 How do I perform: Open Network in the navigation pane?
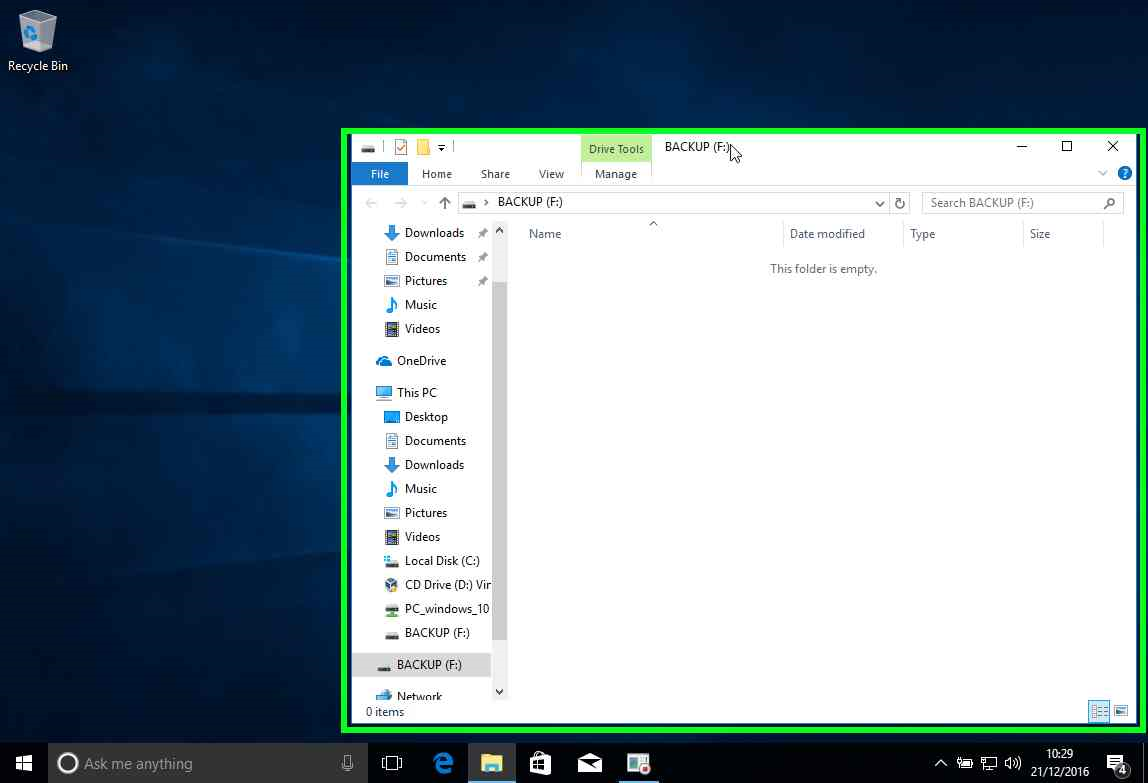pyautogui.click(x=419, y=695)
